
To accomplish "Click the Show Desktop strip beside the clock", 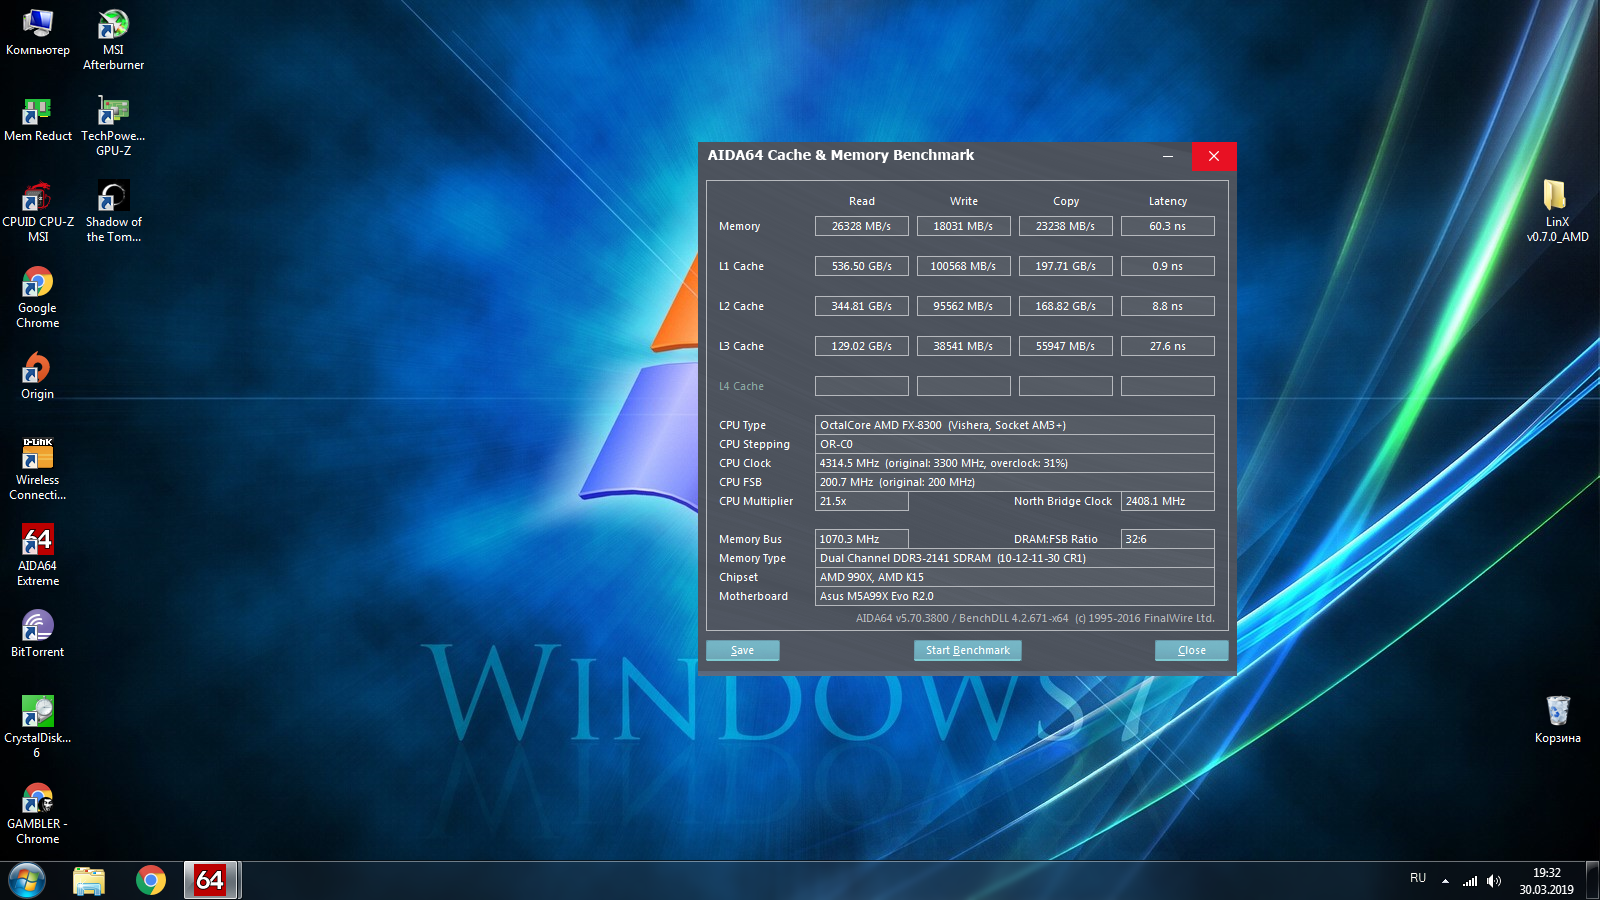I will coord(1592,881).
